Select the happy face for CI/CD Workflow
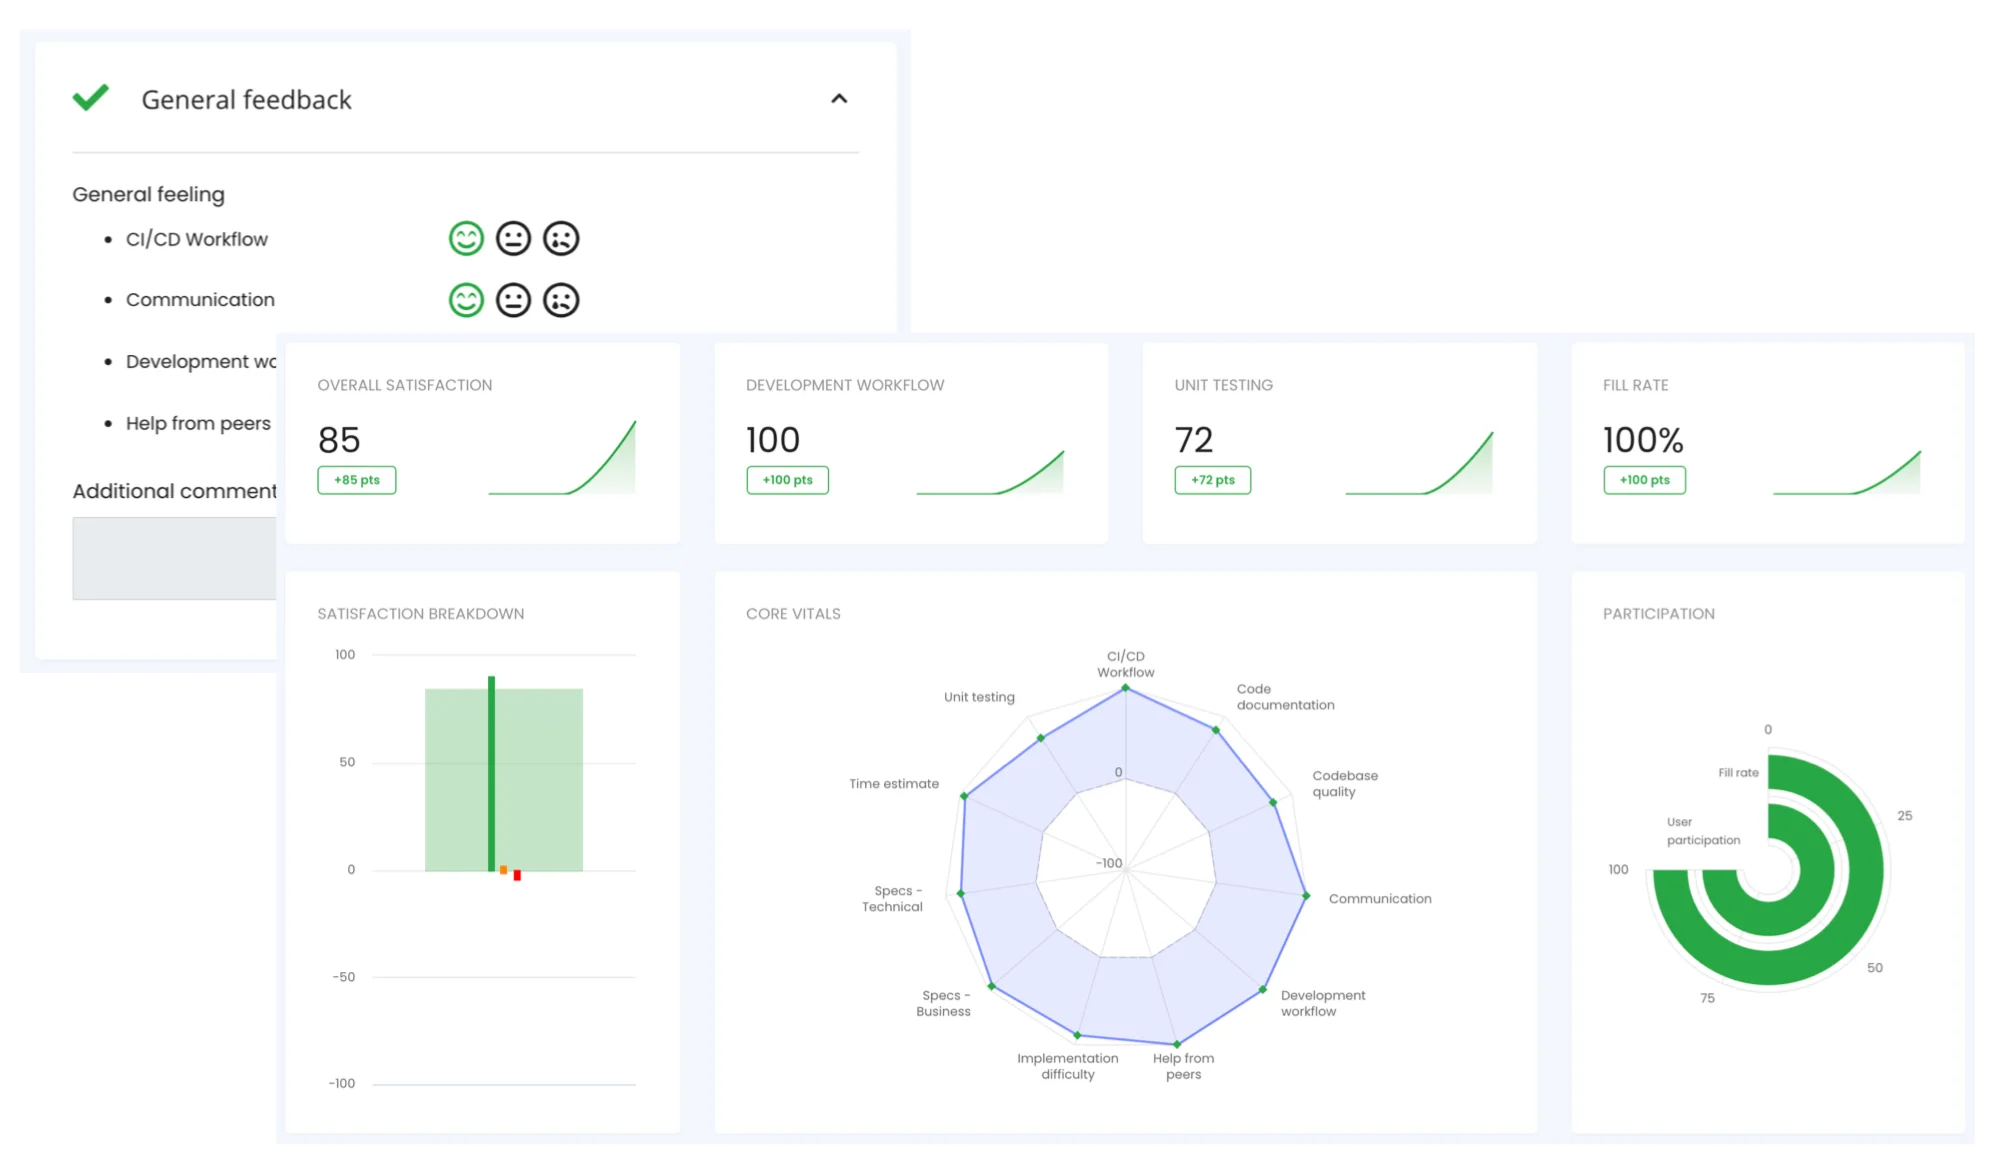This screenshot has width=2000, height=1174. (x=466, y=238)
